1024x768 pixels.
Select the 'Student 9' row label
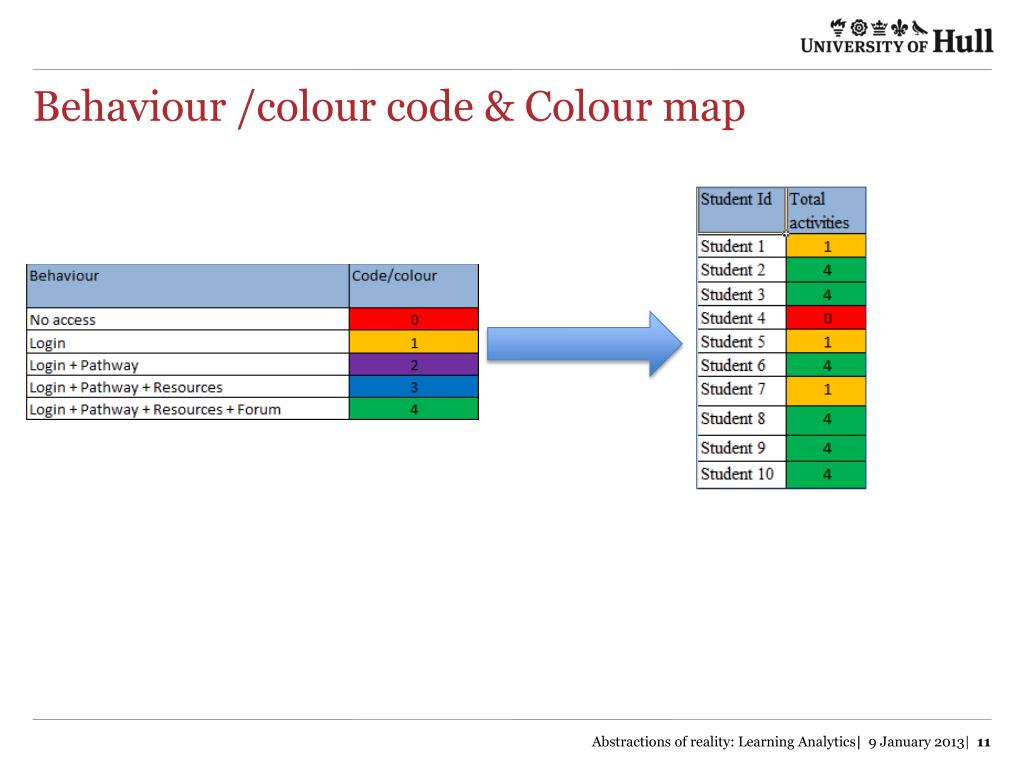(x=741, y=448)
